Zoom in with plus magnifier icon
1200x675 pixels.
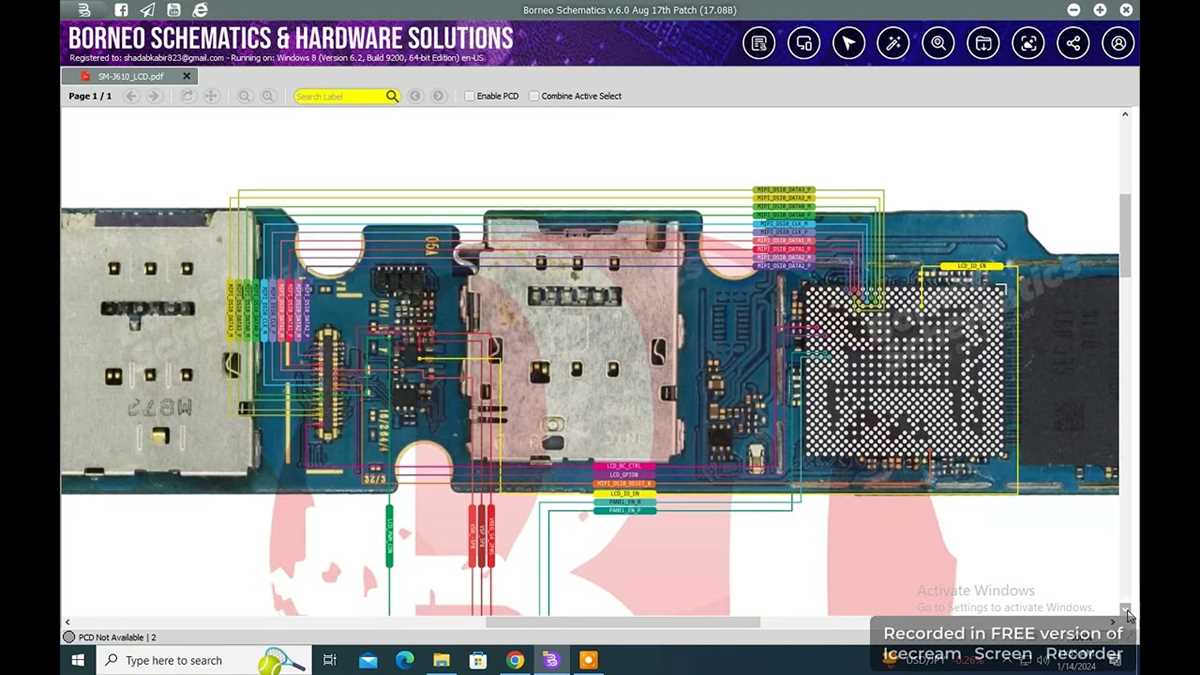click(268, 96)
